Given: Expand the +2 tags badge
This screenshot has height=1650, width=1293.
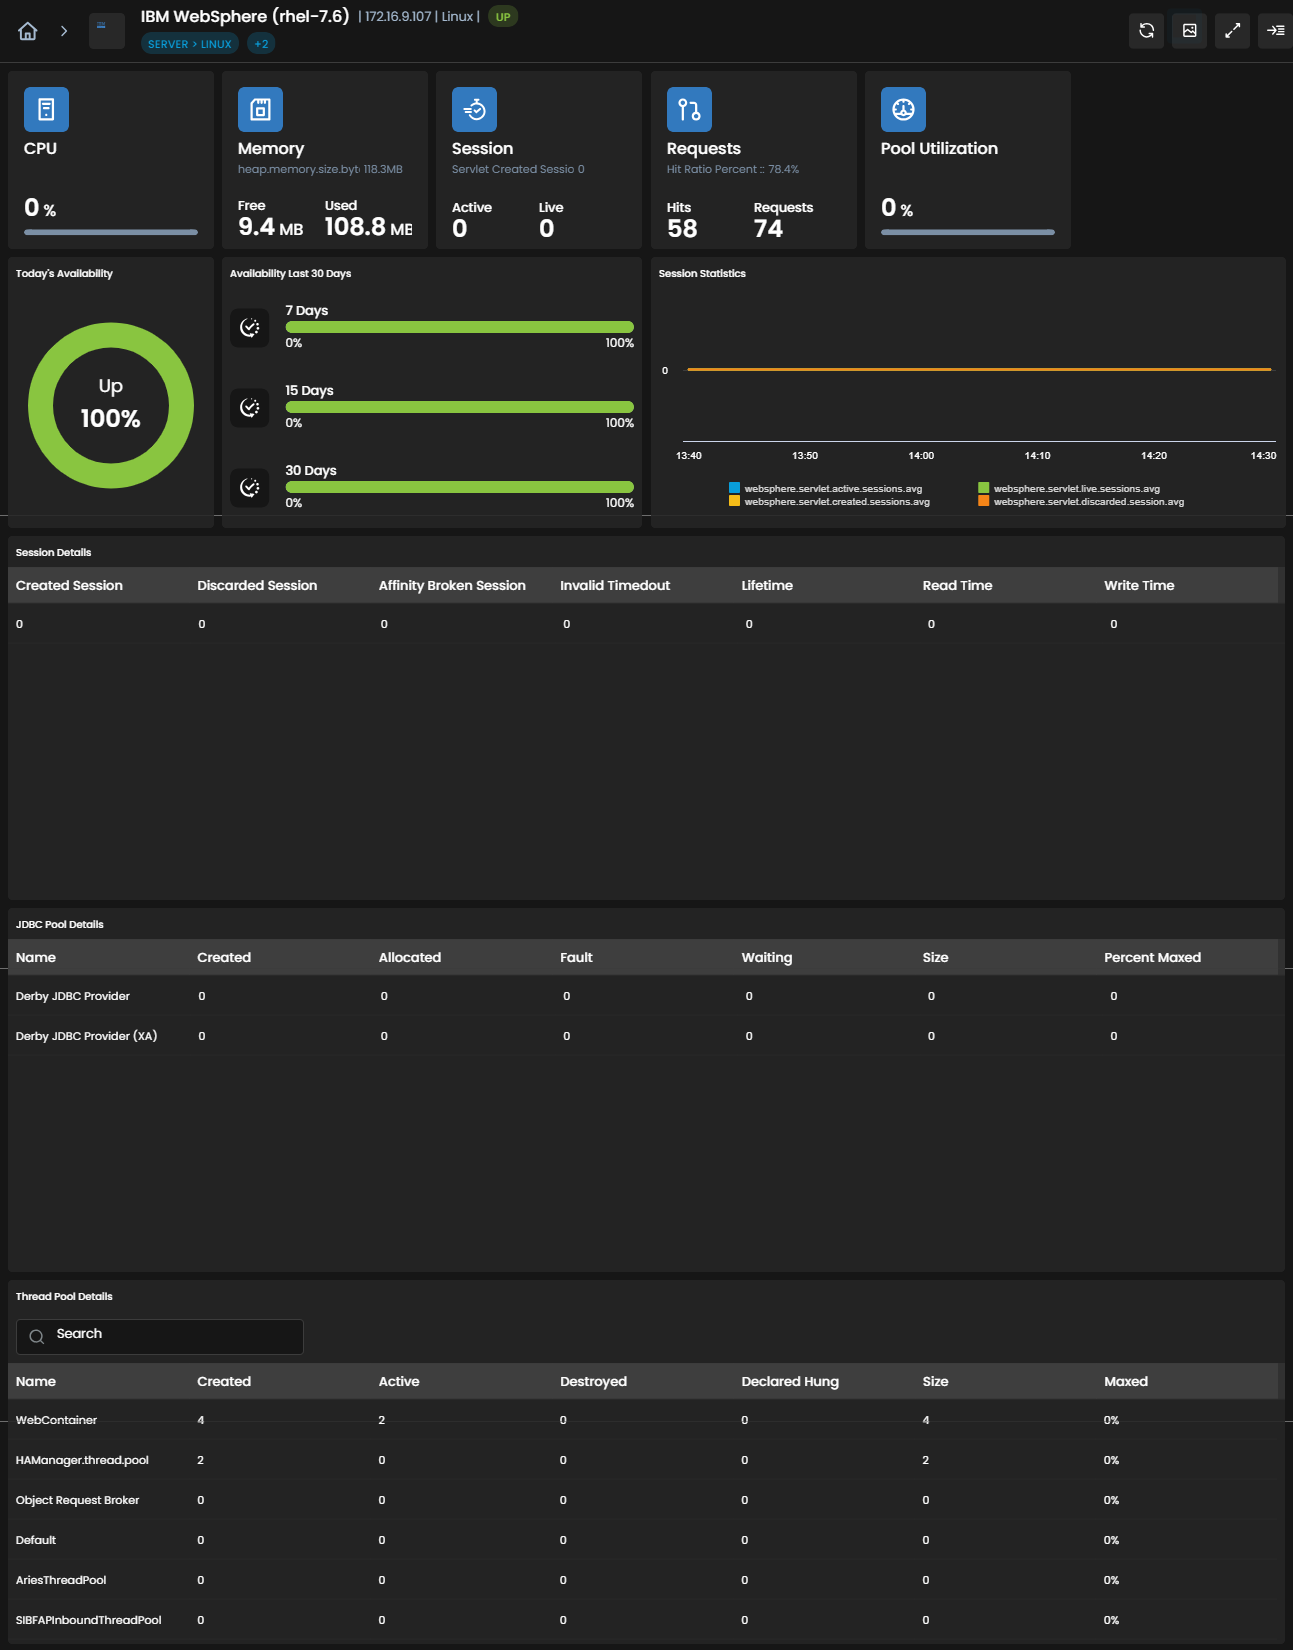Looking at the screenshot, I should click(261, 44).
